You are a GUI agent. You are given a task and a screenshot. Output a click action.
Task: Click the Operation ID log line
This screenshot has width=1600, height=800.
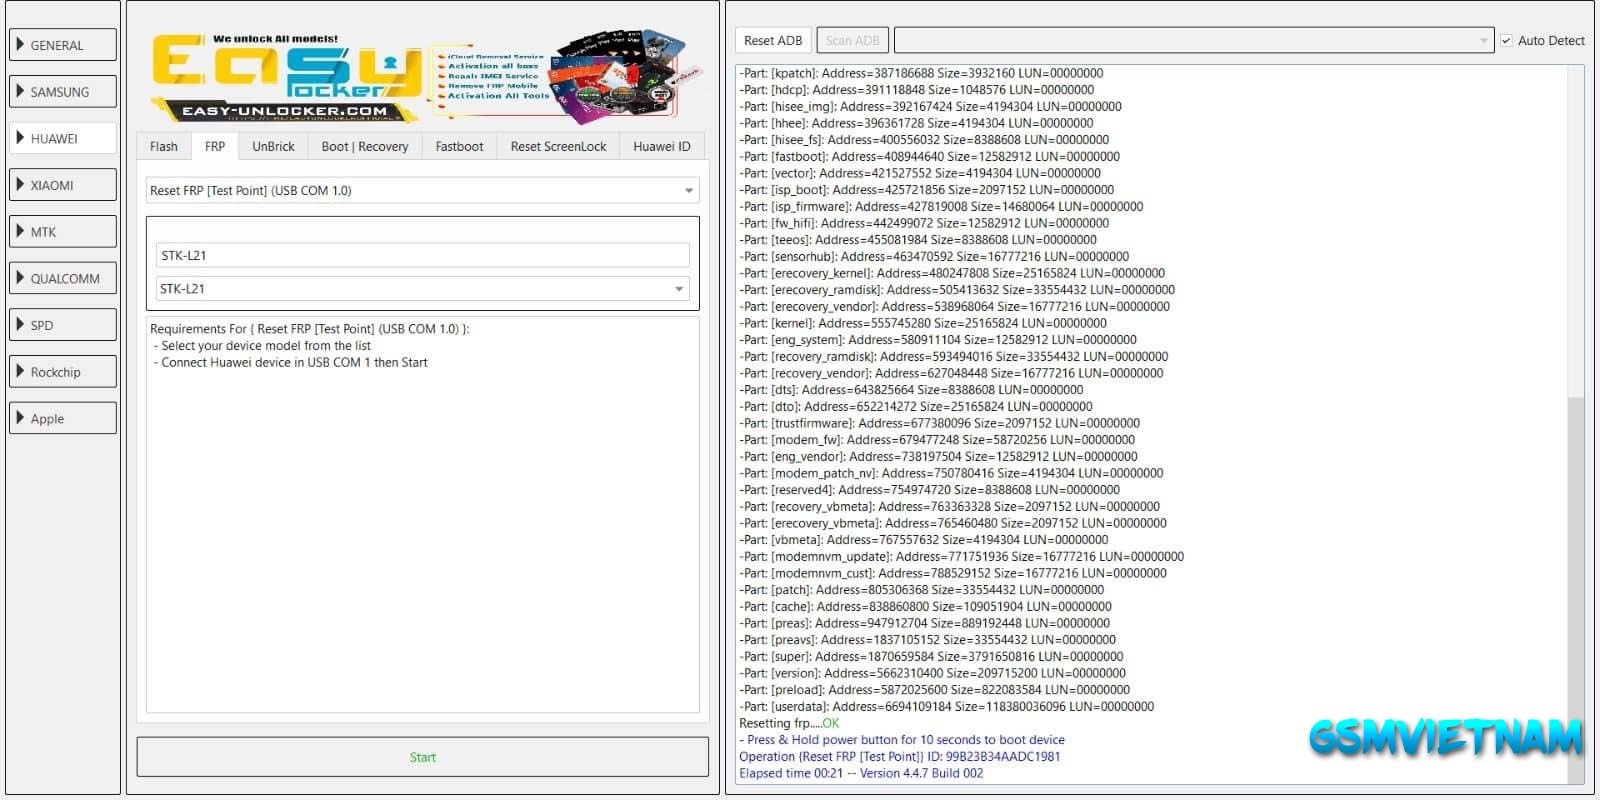[900, 756]
